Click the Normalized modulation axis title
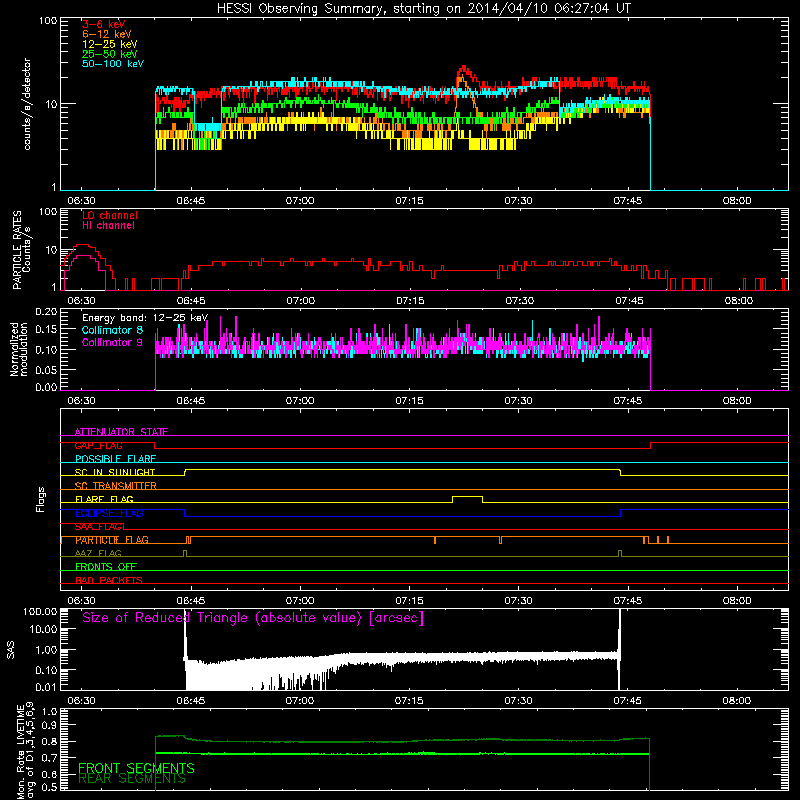The width and height of the screenshot is (800, 800). point(19,349)
